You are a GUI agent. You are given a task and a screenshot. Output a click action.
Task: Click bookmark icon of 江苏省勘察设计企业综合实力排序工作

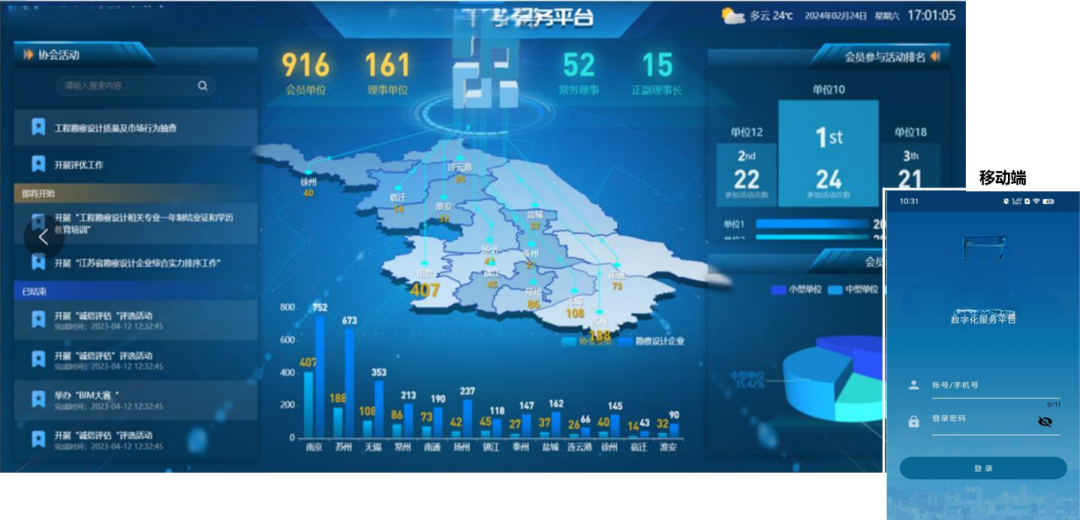(x=39, y=262)
